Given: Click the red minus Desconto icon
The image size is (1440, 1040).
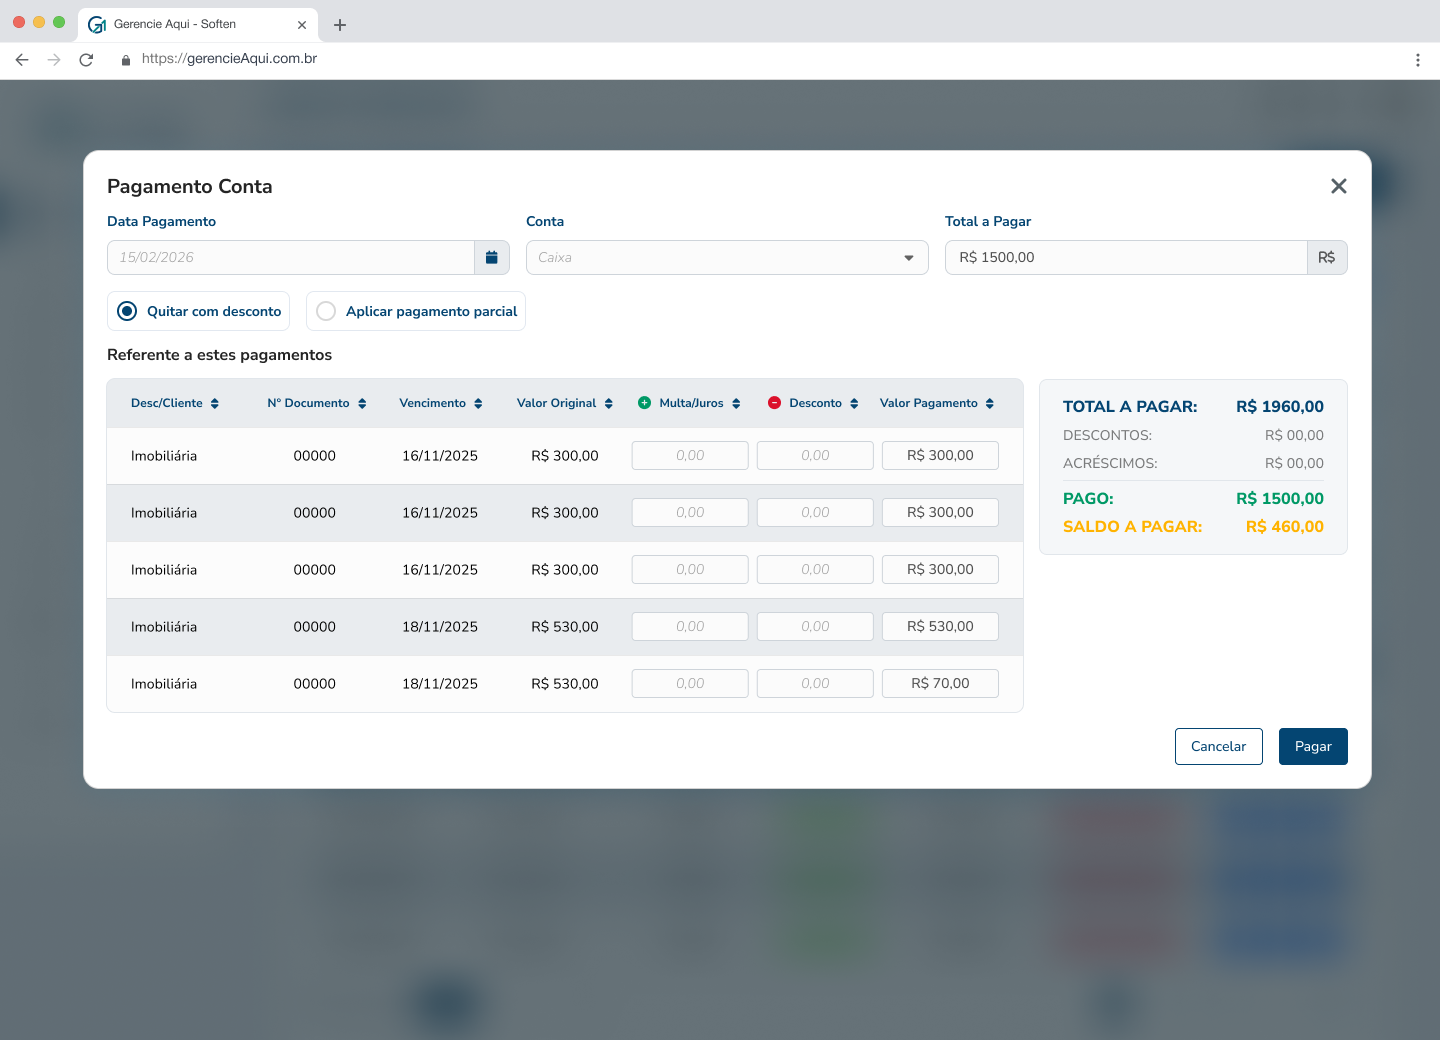Looking at the screenshot, I should pyautogui.click(x=774, y=403).
